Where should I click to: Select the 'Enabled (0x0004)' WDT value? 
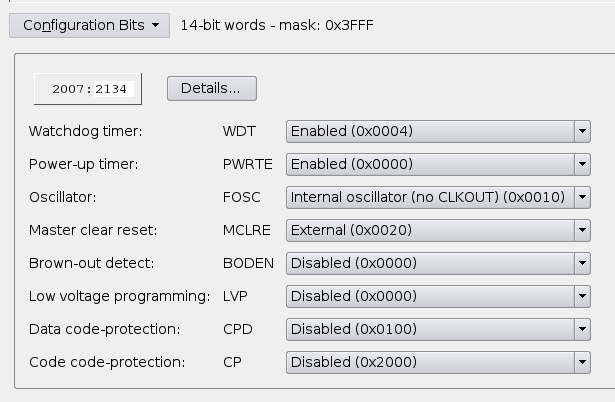[351, 131]
